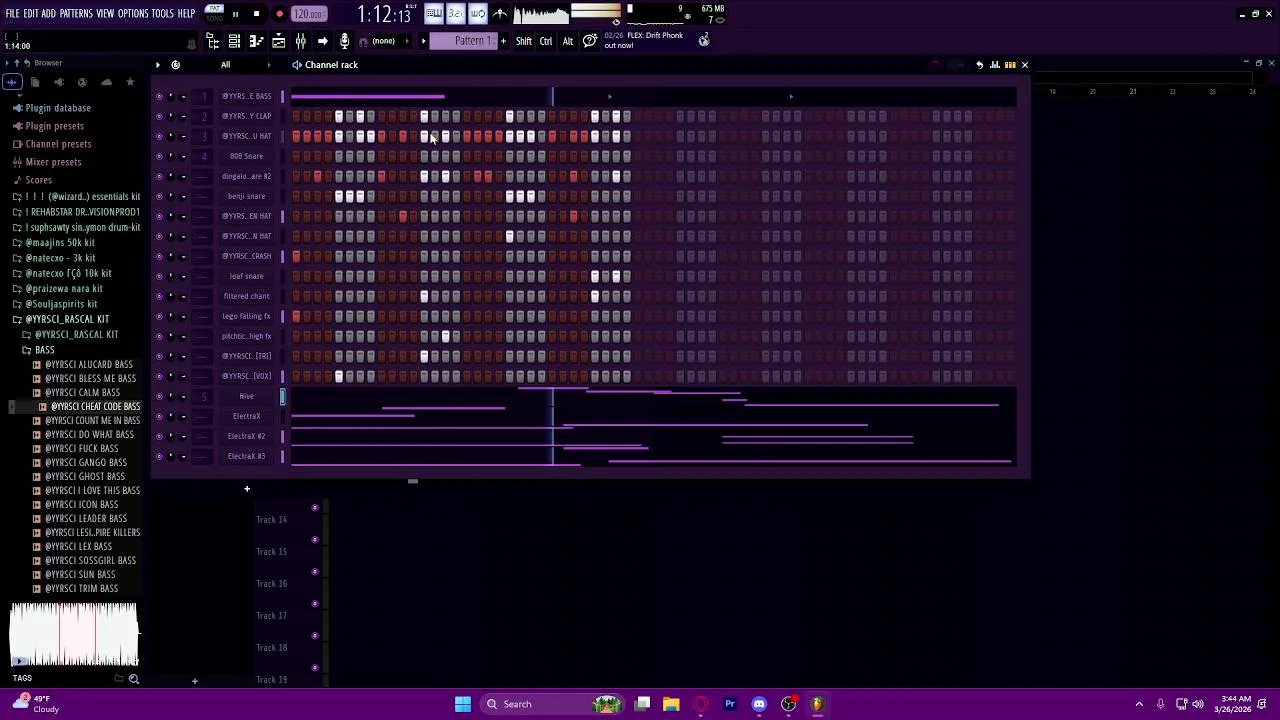Viewport: 1280px width, 720px height.
Task: Click the Channel rack graph editor icon
Action: [995, 65]
